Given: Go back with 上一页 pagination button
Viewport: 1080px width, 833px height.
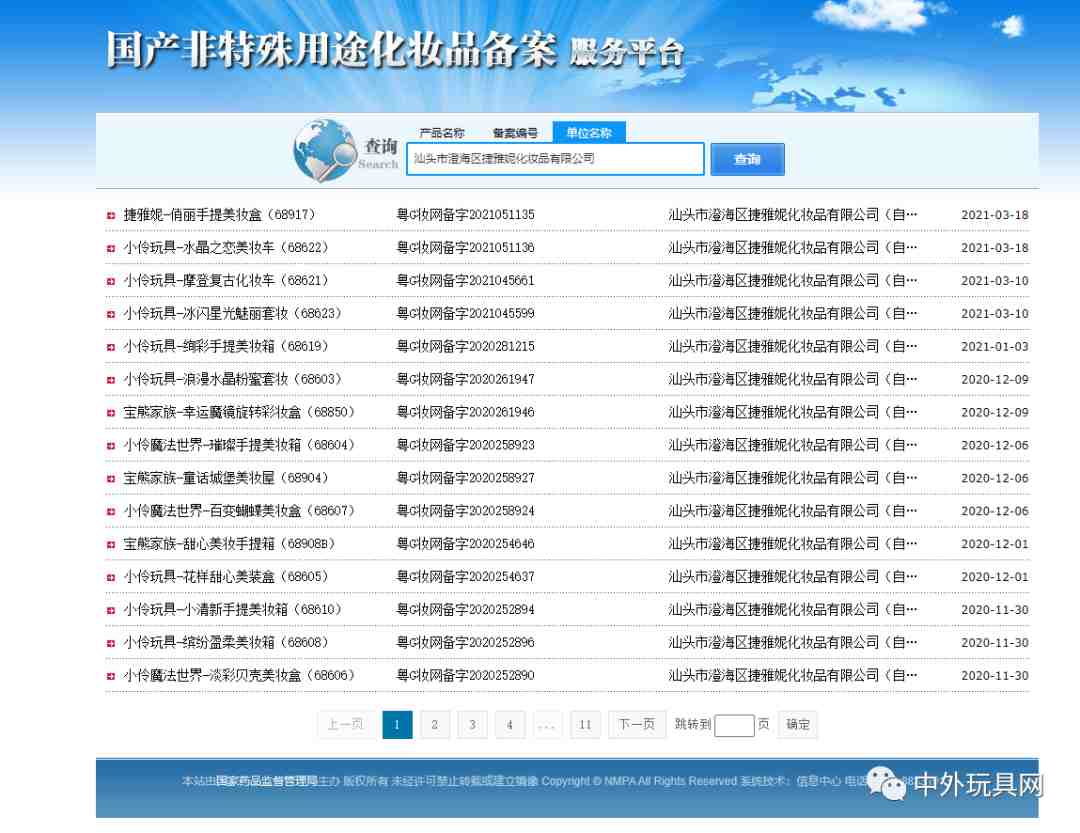Looking at the screenshot, I should pos(346,725).
